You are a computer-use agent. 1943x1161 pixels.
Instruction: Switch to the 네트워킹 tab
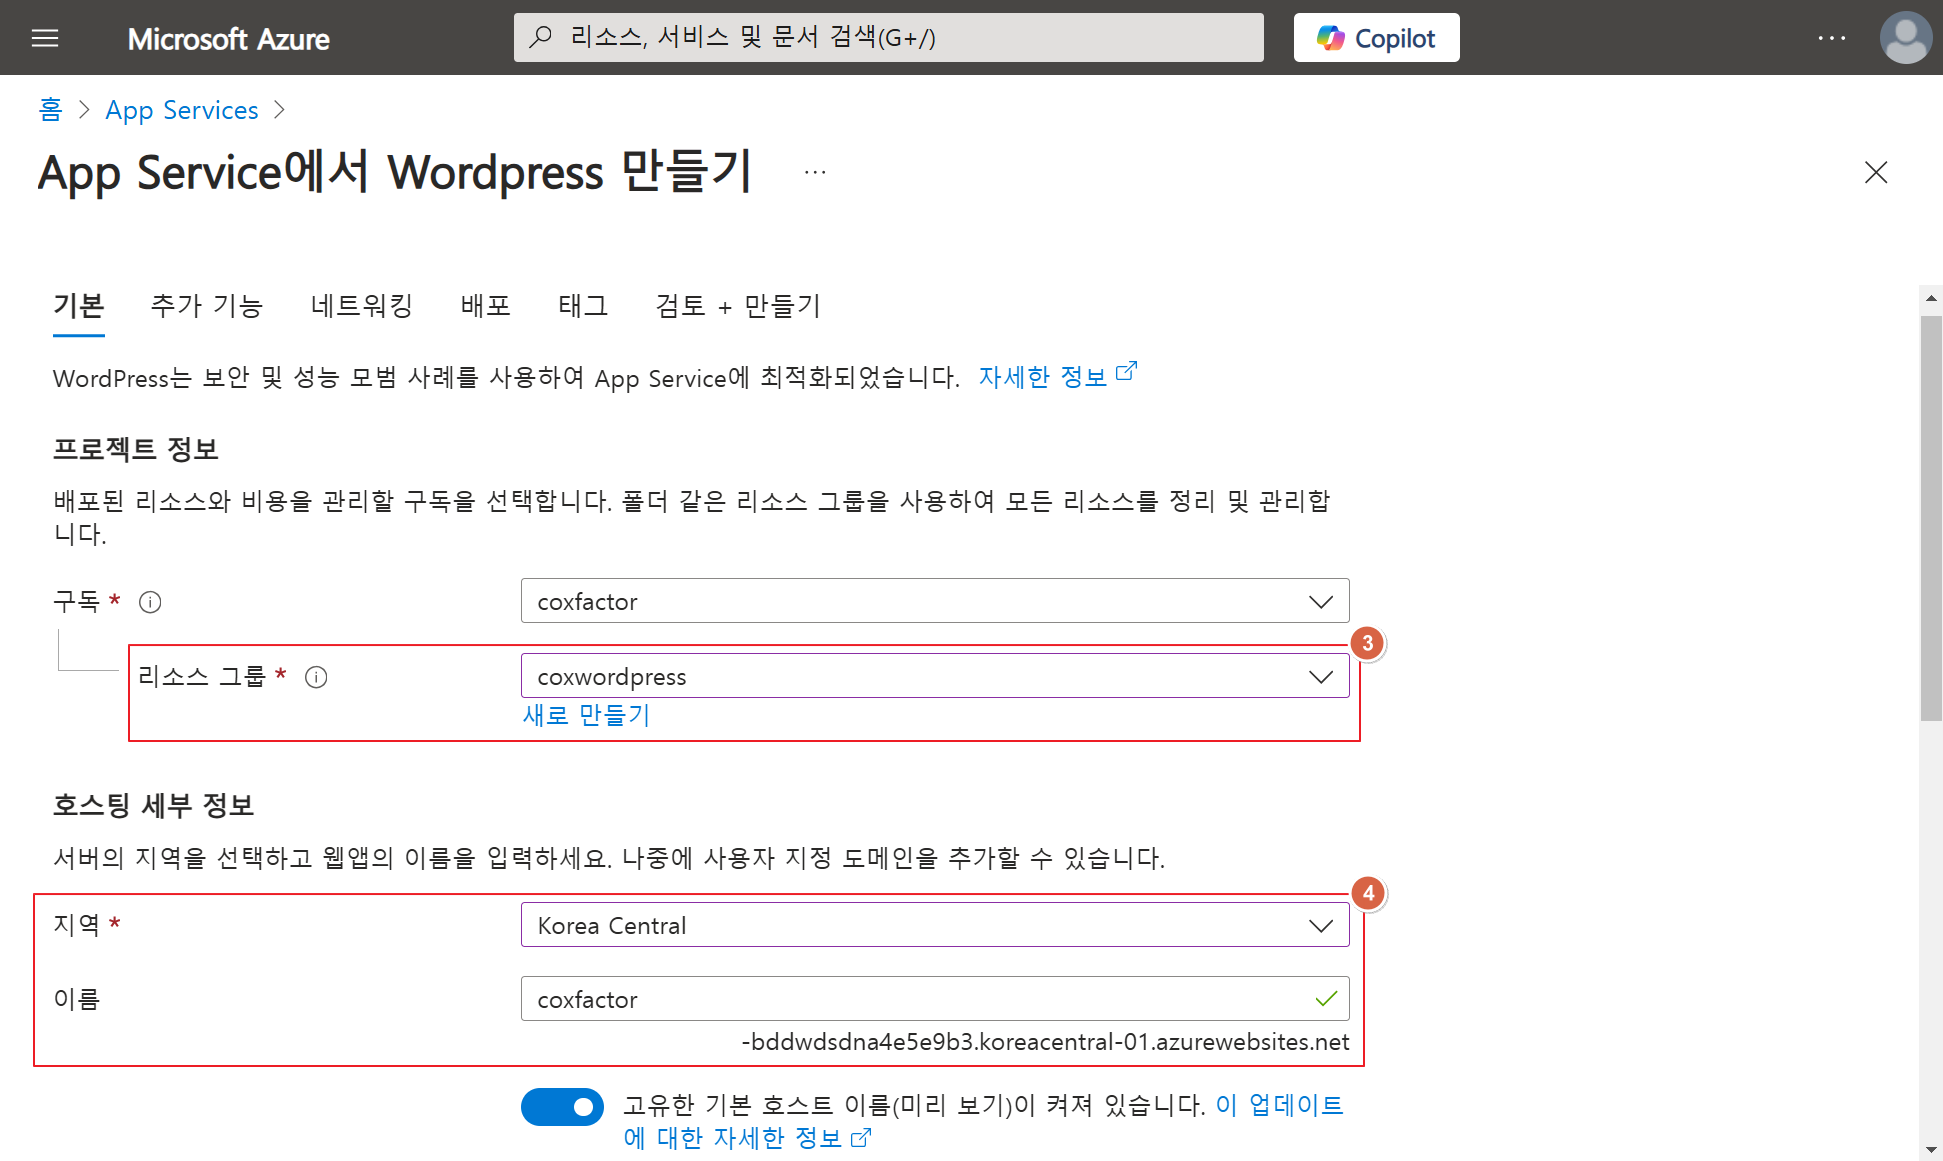coord(362,305)
